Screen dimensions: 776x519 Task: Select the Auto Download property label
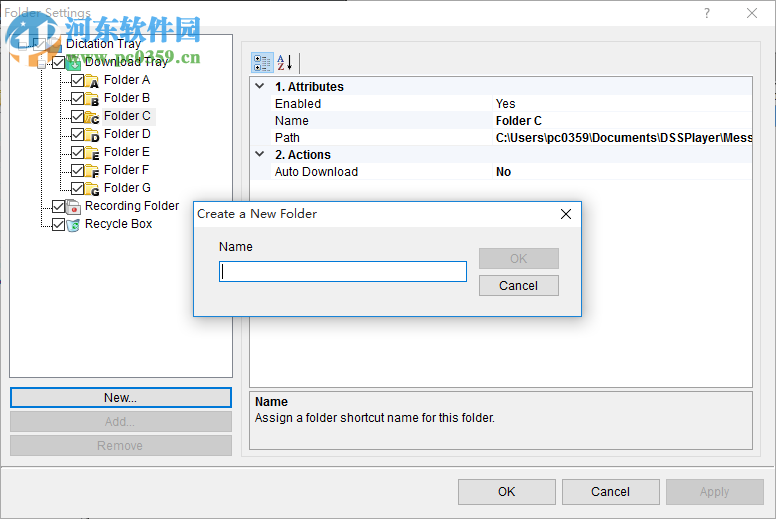click(316, 172)
